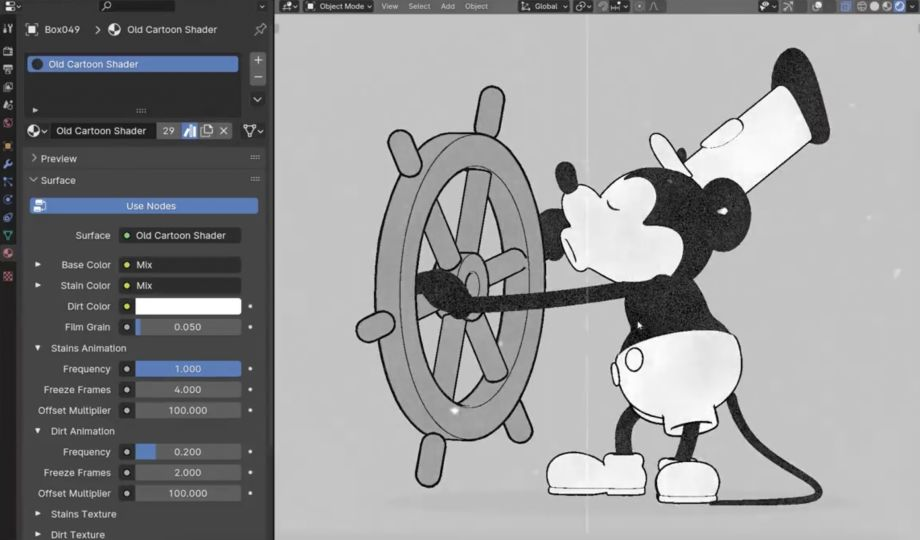This screenshot has height=540, width=920.
Task: Open the browse material sphere dropdown
Action: click(x=38, y=131)
